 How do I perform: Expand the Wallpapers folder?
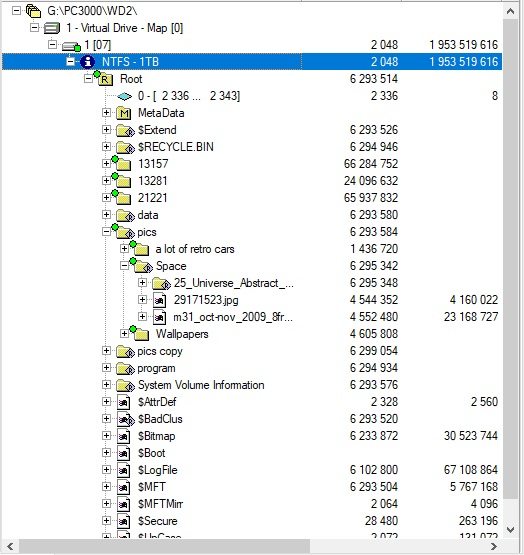124,334
